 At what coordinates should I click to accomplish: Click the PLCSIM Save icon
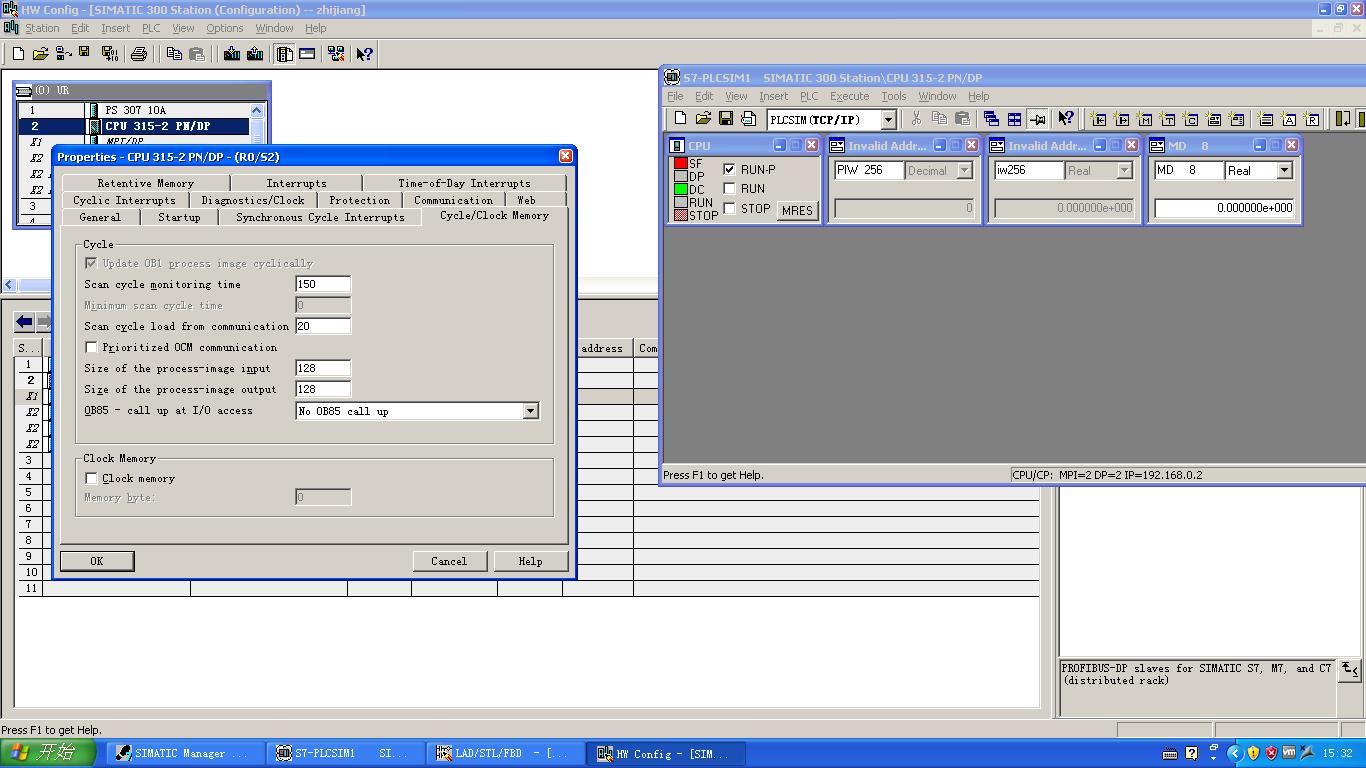coord(726,119)
